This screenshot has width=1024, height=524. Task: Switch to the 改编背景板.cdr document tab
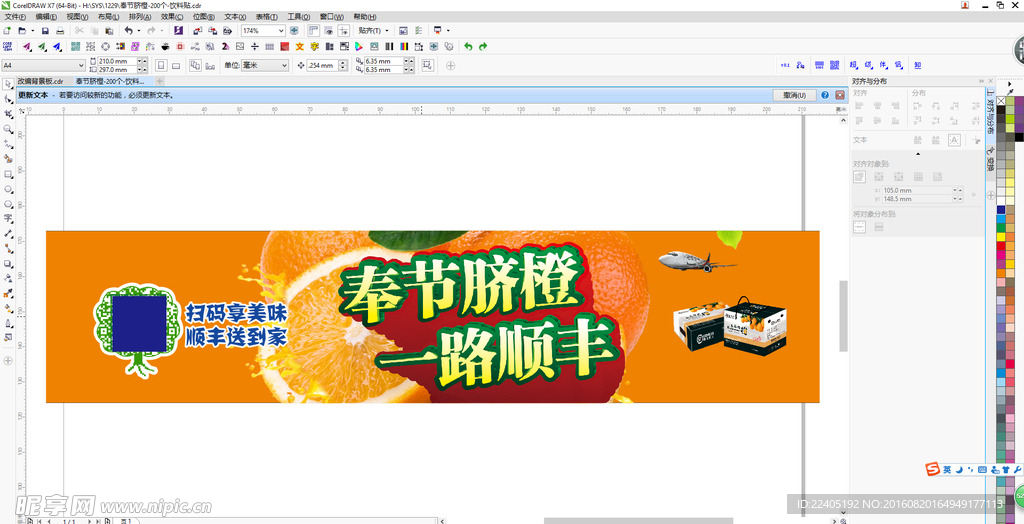pyautogui.click(x=40, y=81)
